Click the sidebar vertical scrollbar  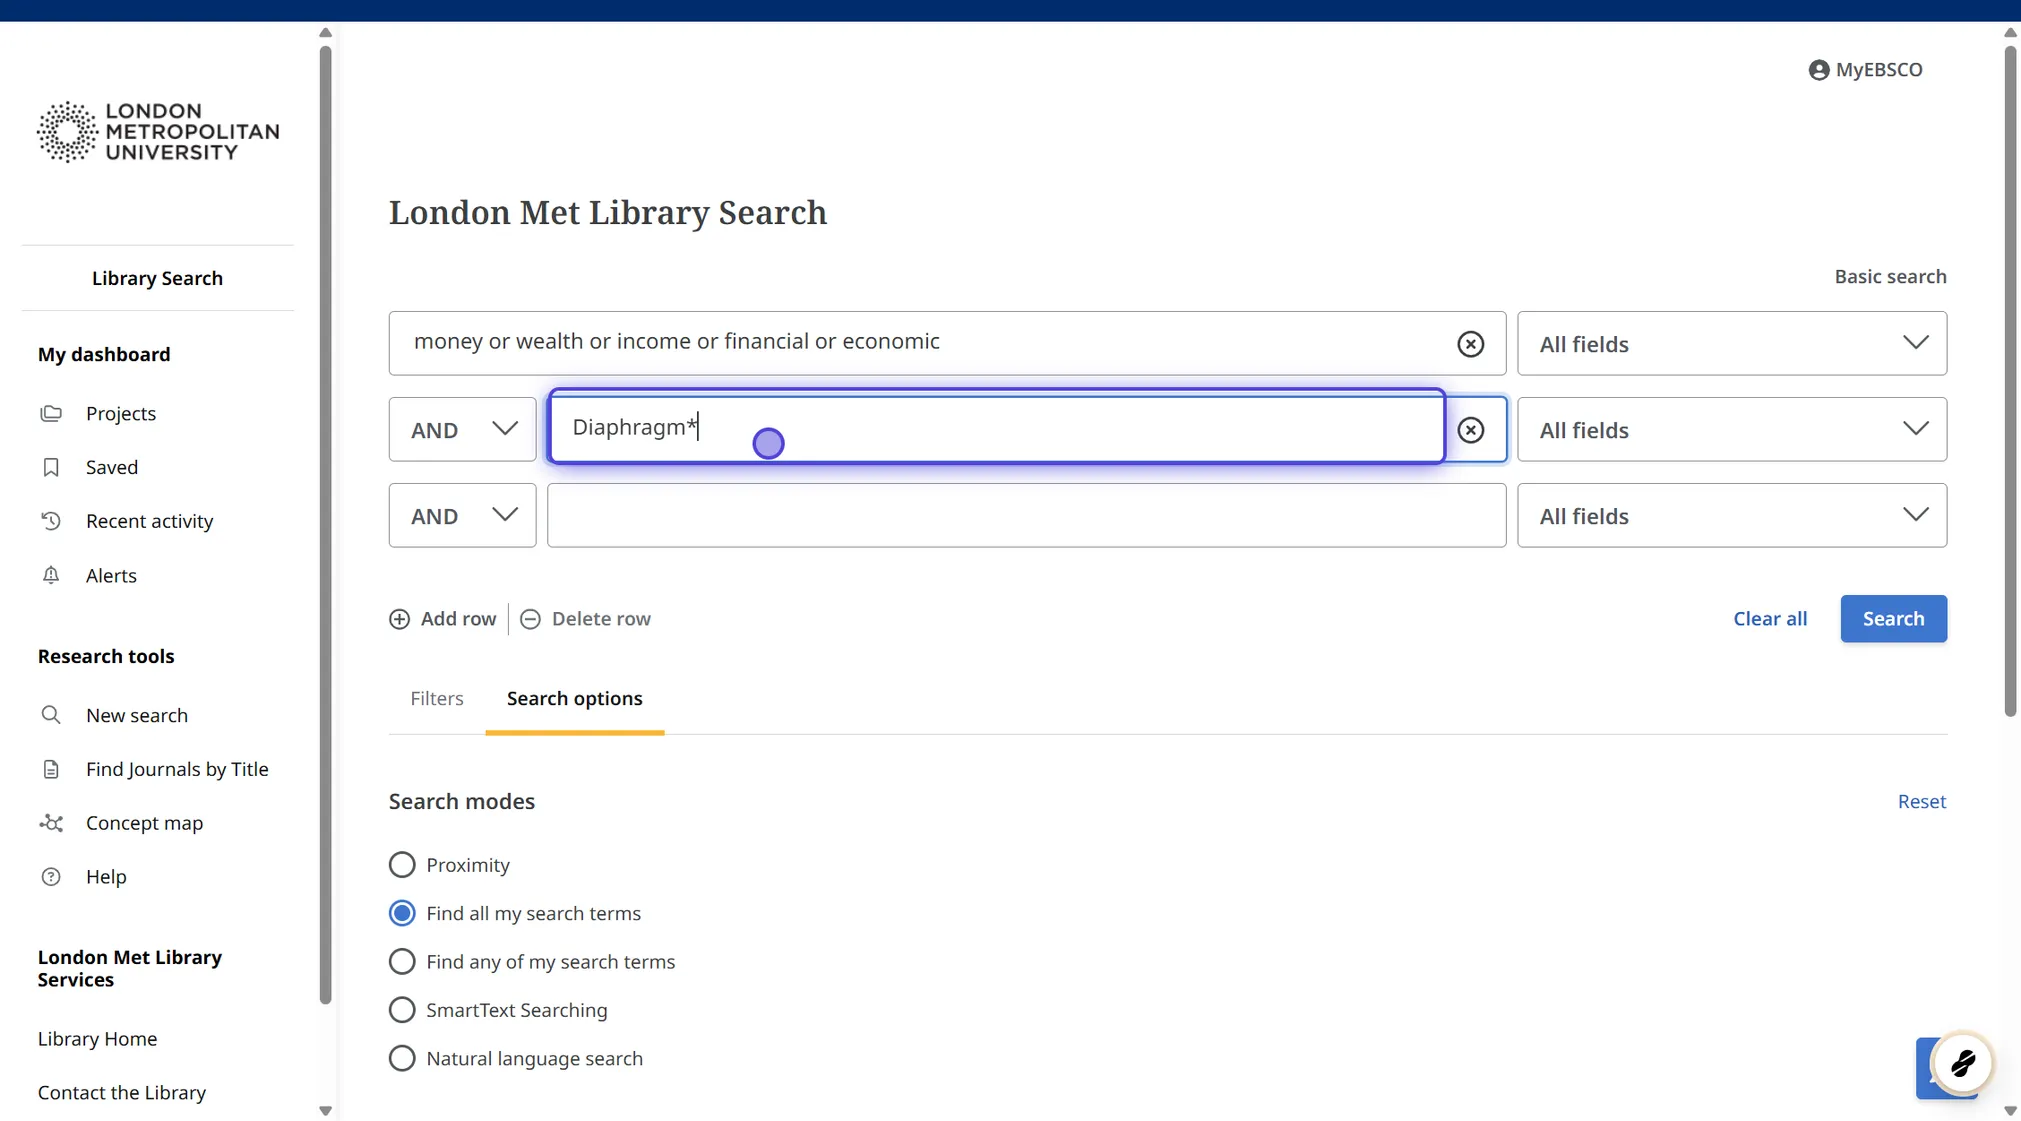click(x=325, y=524)
